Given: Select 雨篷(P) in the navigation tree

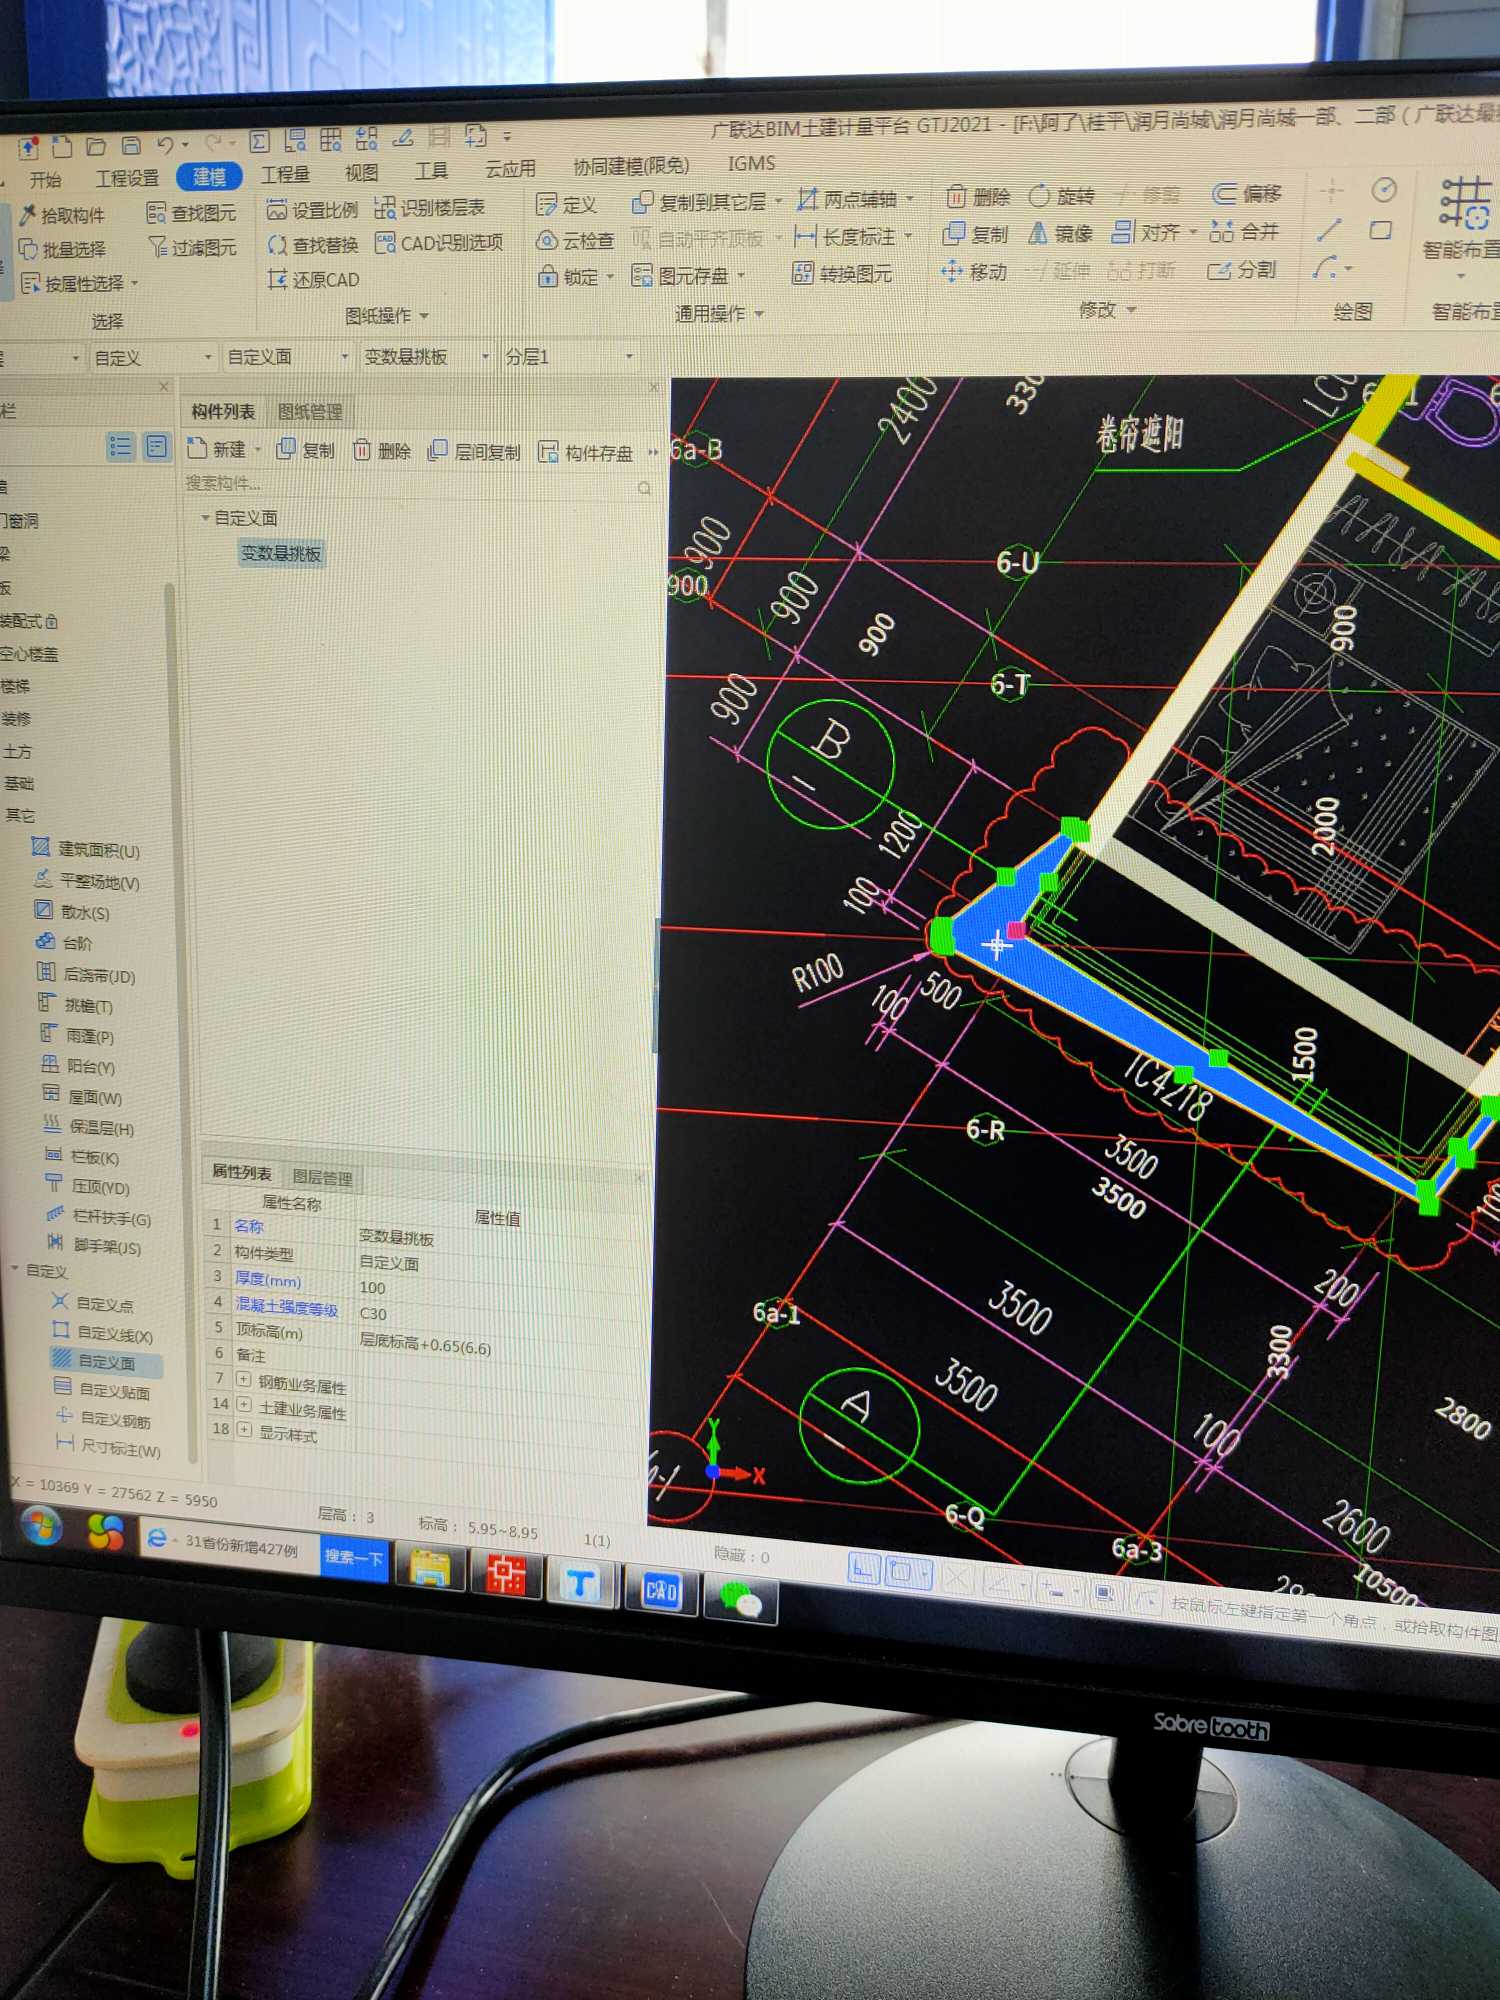Looking at the screenshot, I should coord(77,1036).
